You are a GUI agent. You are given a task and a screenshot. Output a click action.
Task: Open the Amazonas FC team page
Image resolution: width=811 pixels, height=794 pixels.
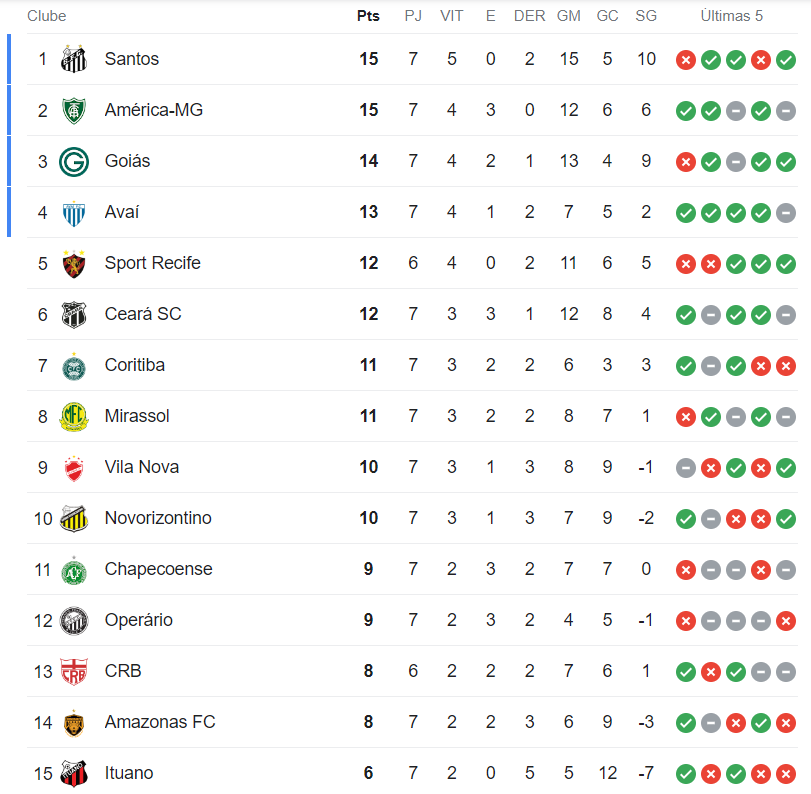(160, 722)
